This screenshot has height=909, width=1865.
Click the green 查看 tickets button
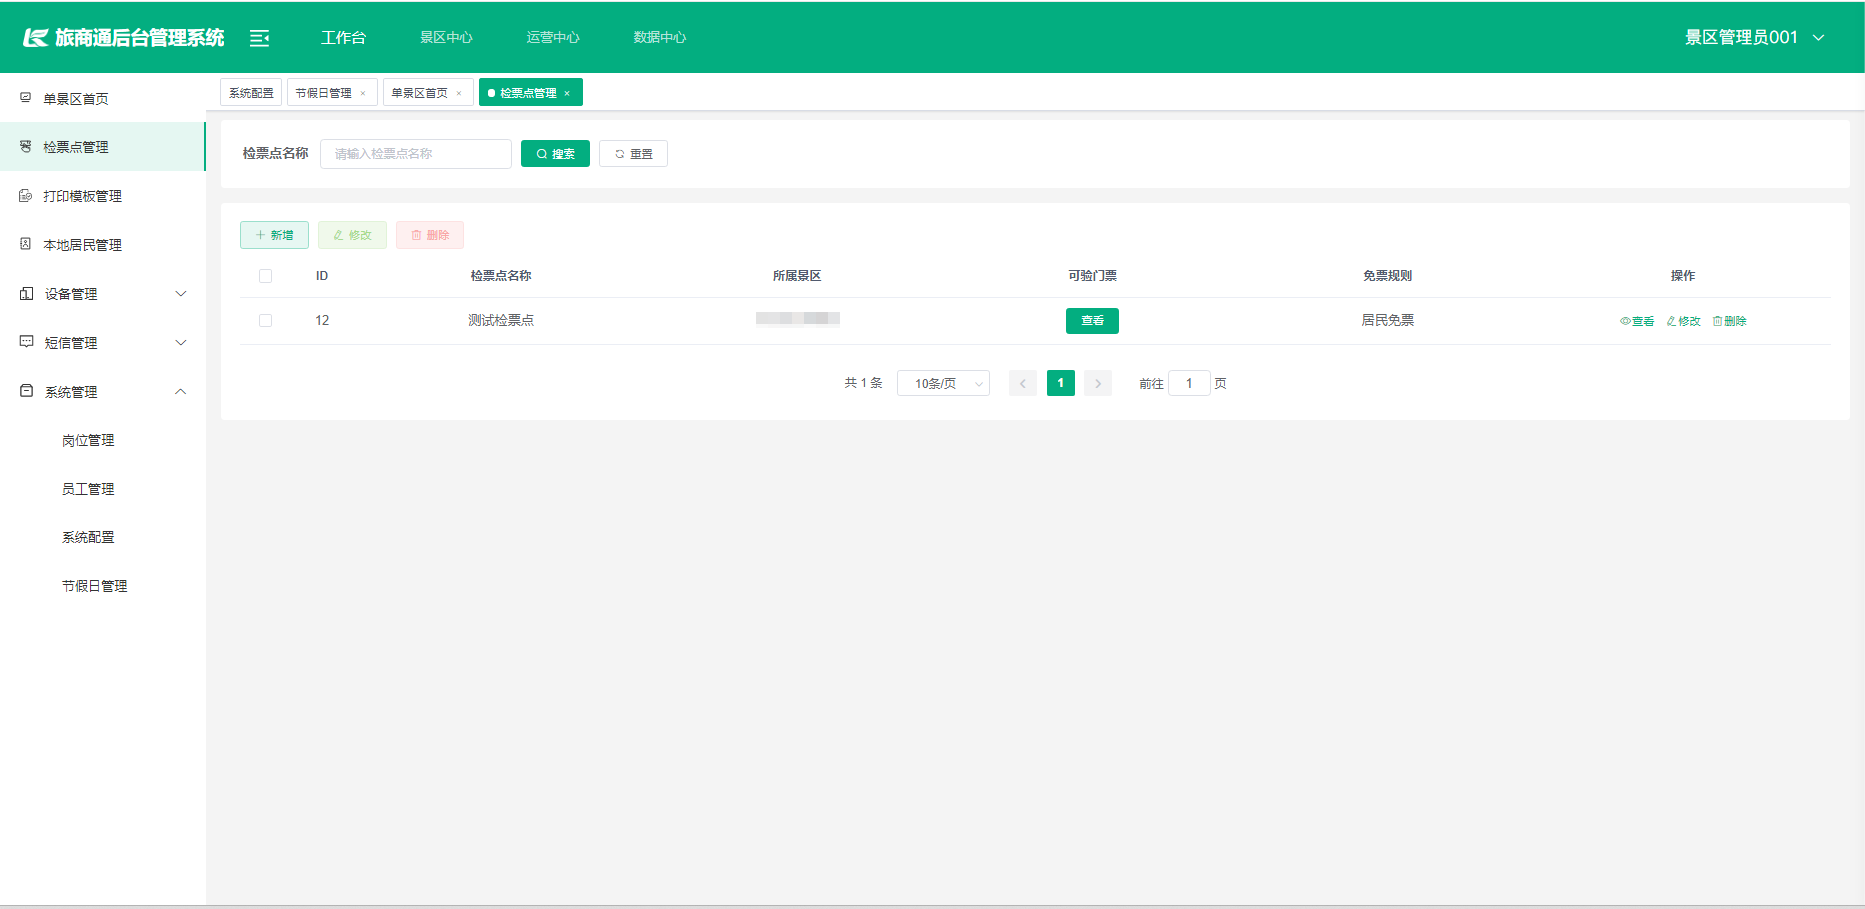(1092, 321)
